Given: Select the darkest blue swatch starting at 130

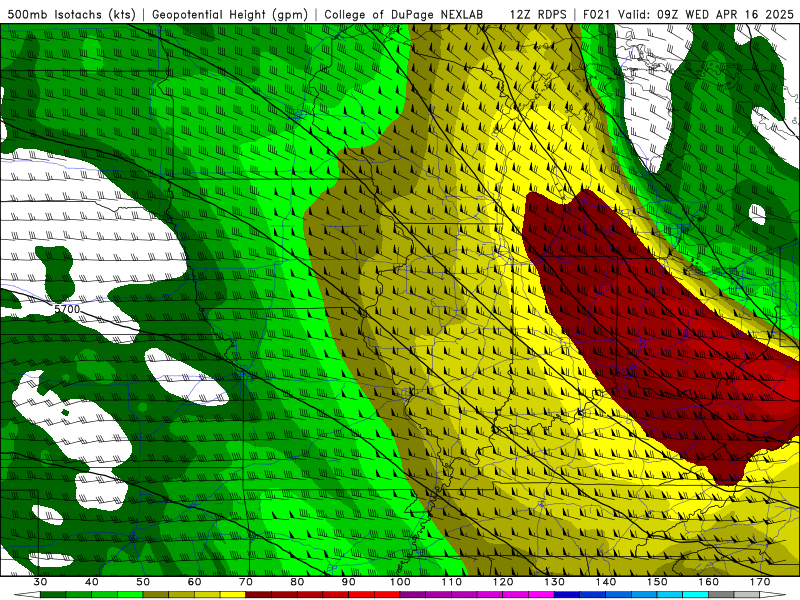Looking at the screenshot, I should coord(567,594).
